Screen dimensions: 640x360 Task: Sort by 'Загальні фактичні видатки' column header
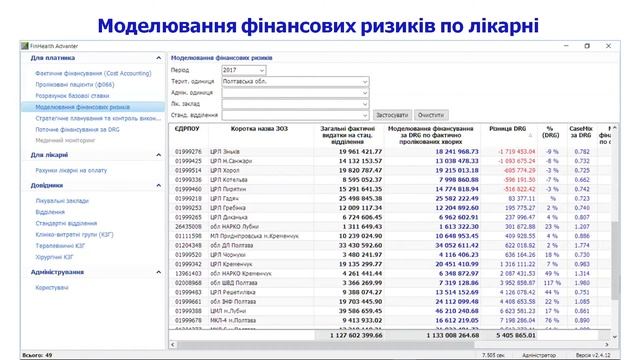tap(347, 135)
